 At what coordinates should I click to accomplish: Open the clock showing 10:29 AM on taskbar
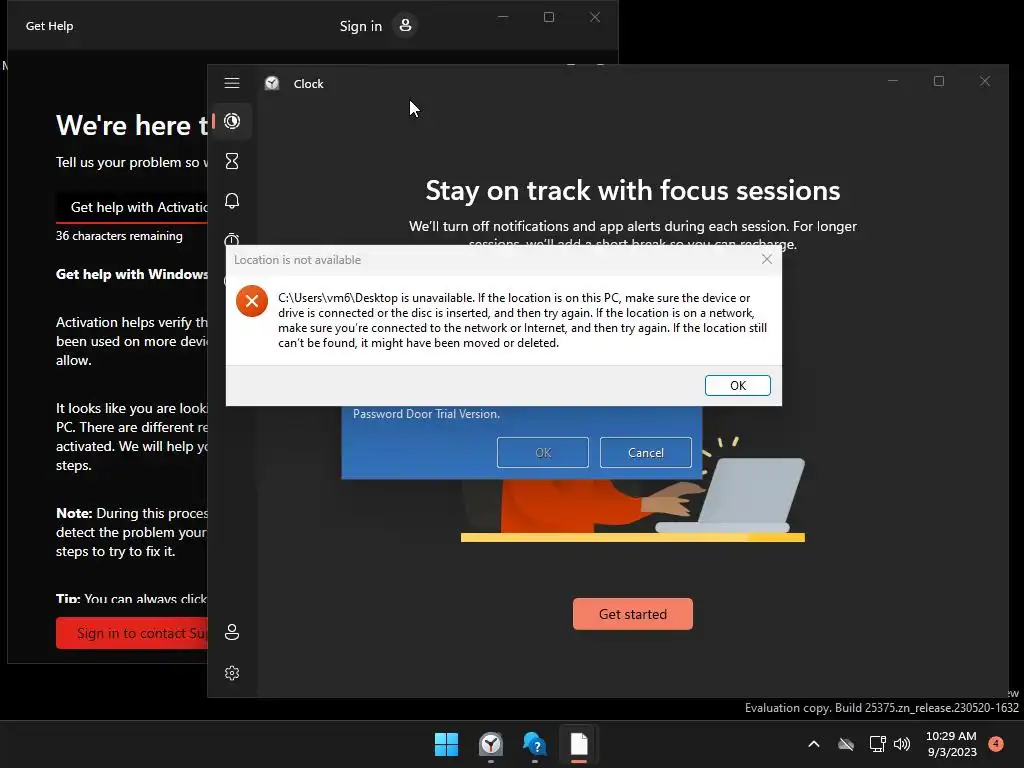(x=952, y=744)
